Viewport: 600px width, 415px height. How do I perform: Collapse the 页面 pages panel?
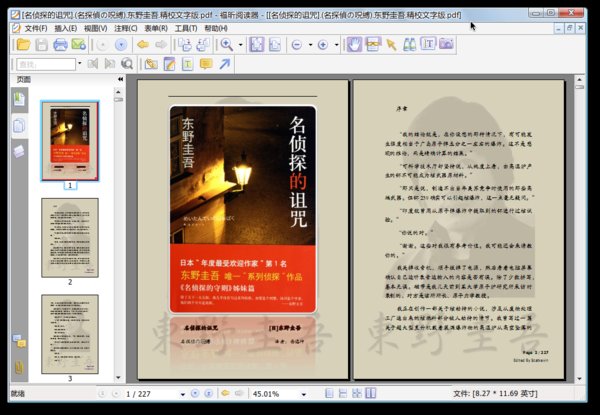121,79
